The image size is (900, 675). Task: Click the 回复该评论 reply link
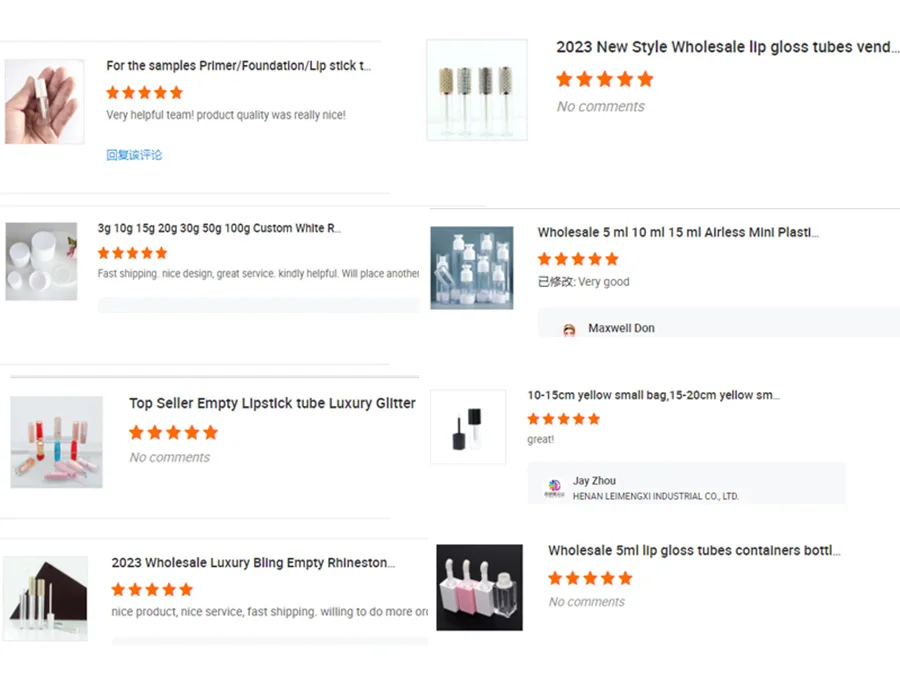pyautogui.click(x=134, y=155)
